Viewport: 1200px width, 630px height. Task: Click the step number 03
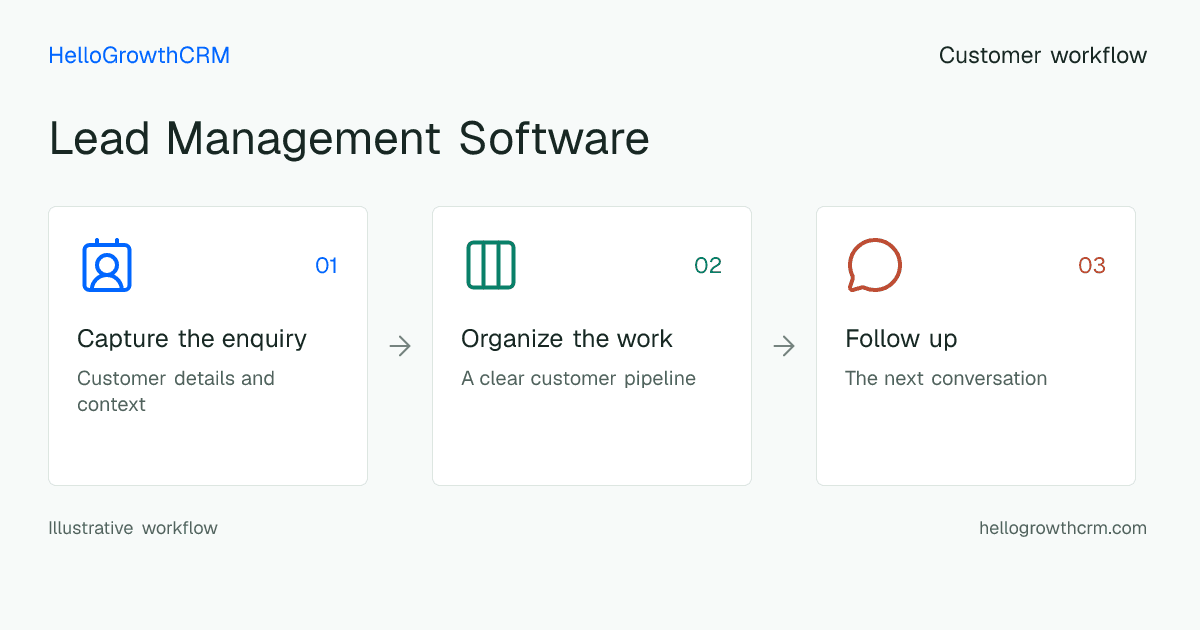pos(1092,265)
